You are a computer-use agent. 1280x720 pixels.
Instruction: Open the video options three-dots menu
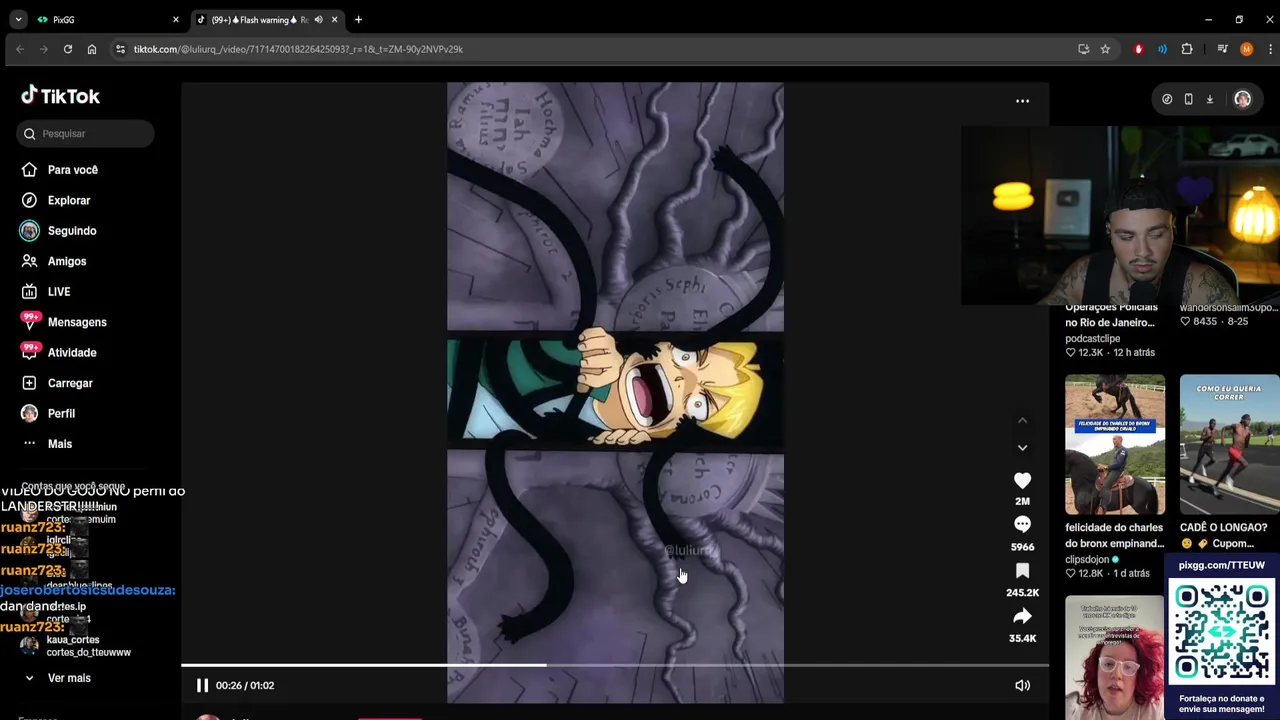[x=1022, y=101]
